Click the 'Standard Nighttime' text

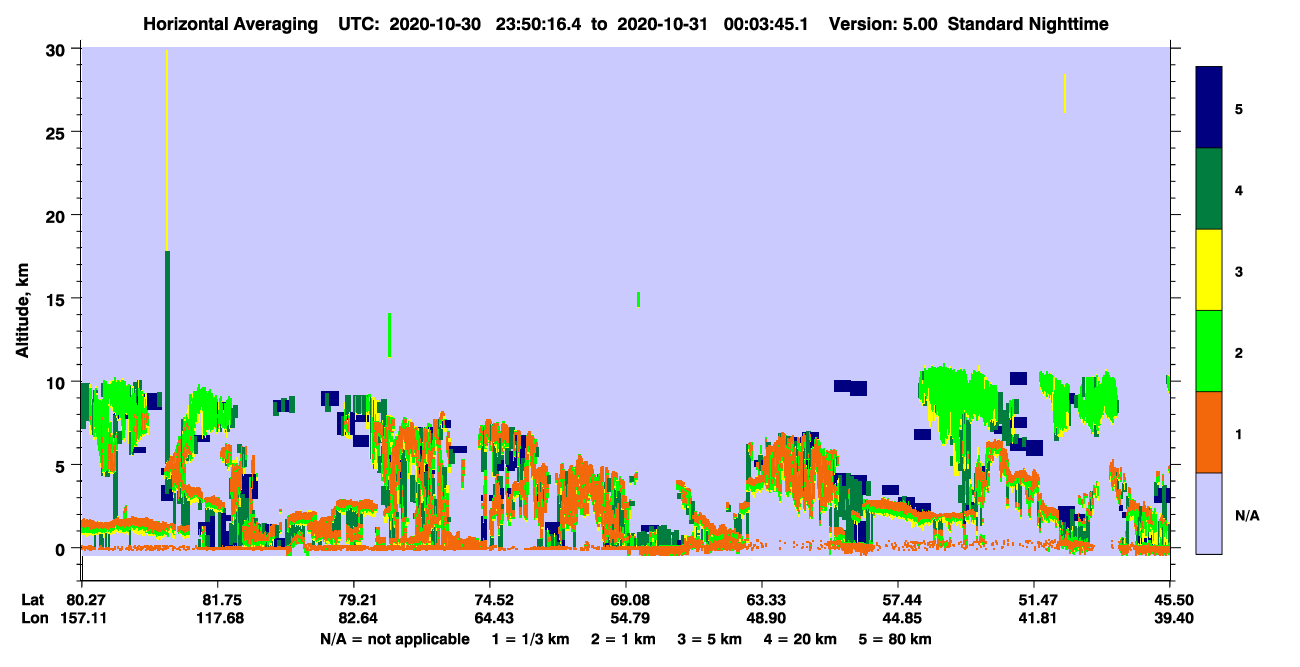click(1028, 24)
